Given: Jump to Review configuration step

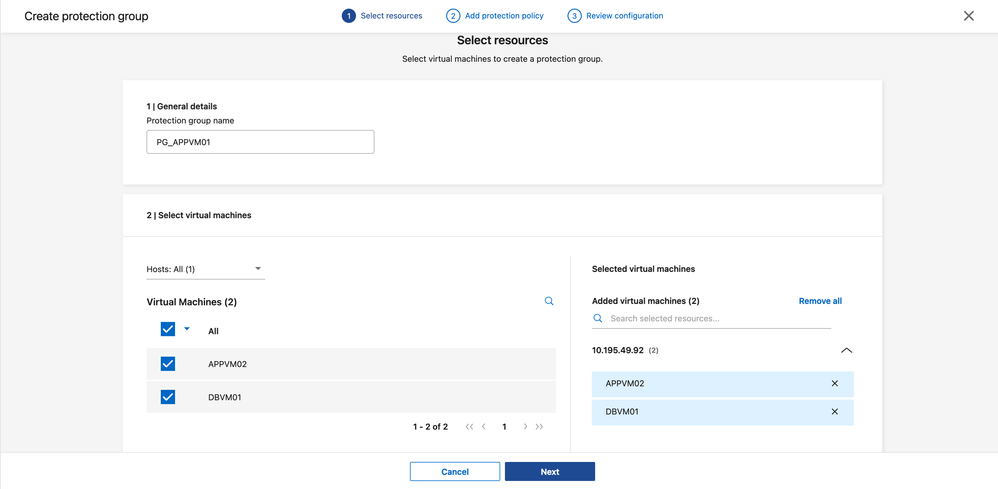Looking at the screenshot, I should (x=615, y=16).
